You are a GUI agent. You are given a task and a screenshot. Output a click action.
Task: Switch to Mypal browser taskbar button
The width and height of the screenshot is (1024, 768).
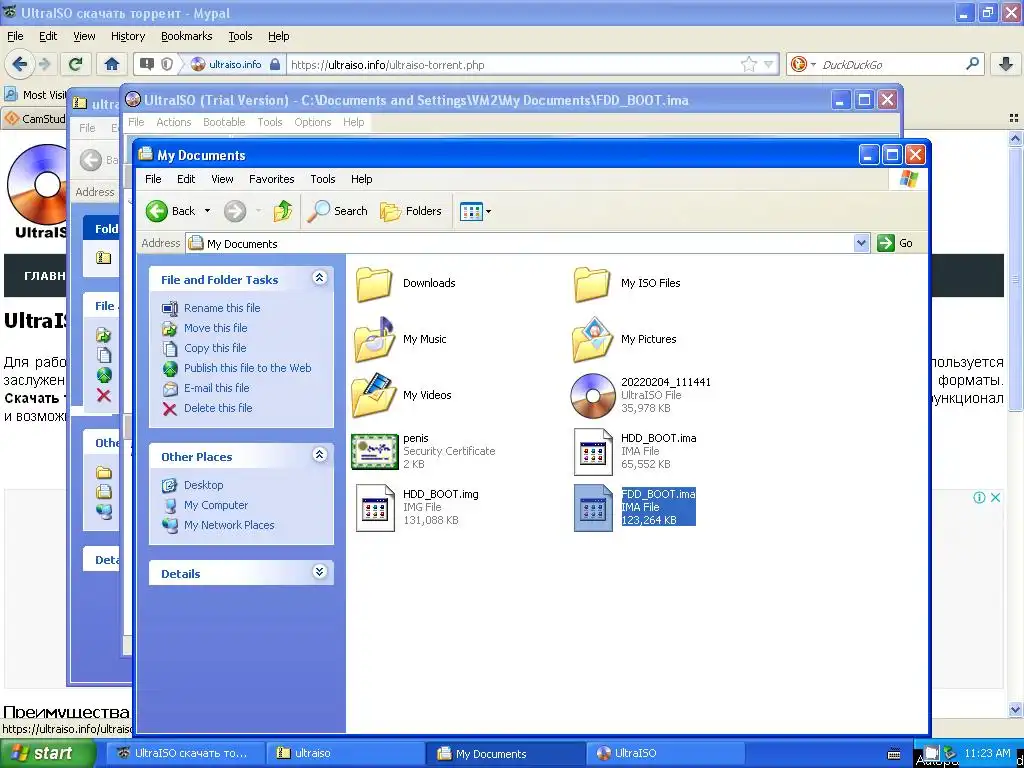tap(186, 754)
